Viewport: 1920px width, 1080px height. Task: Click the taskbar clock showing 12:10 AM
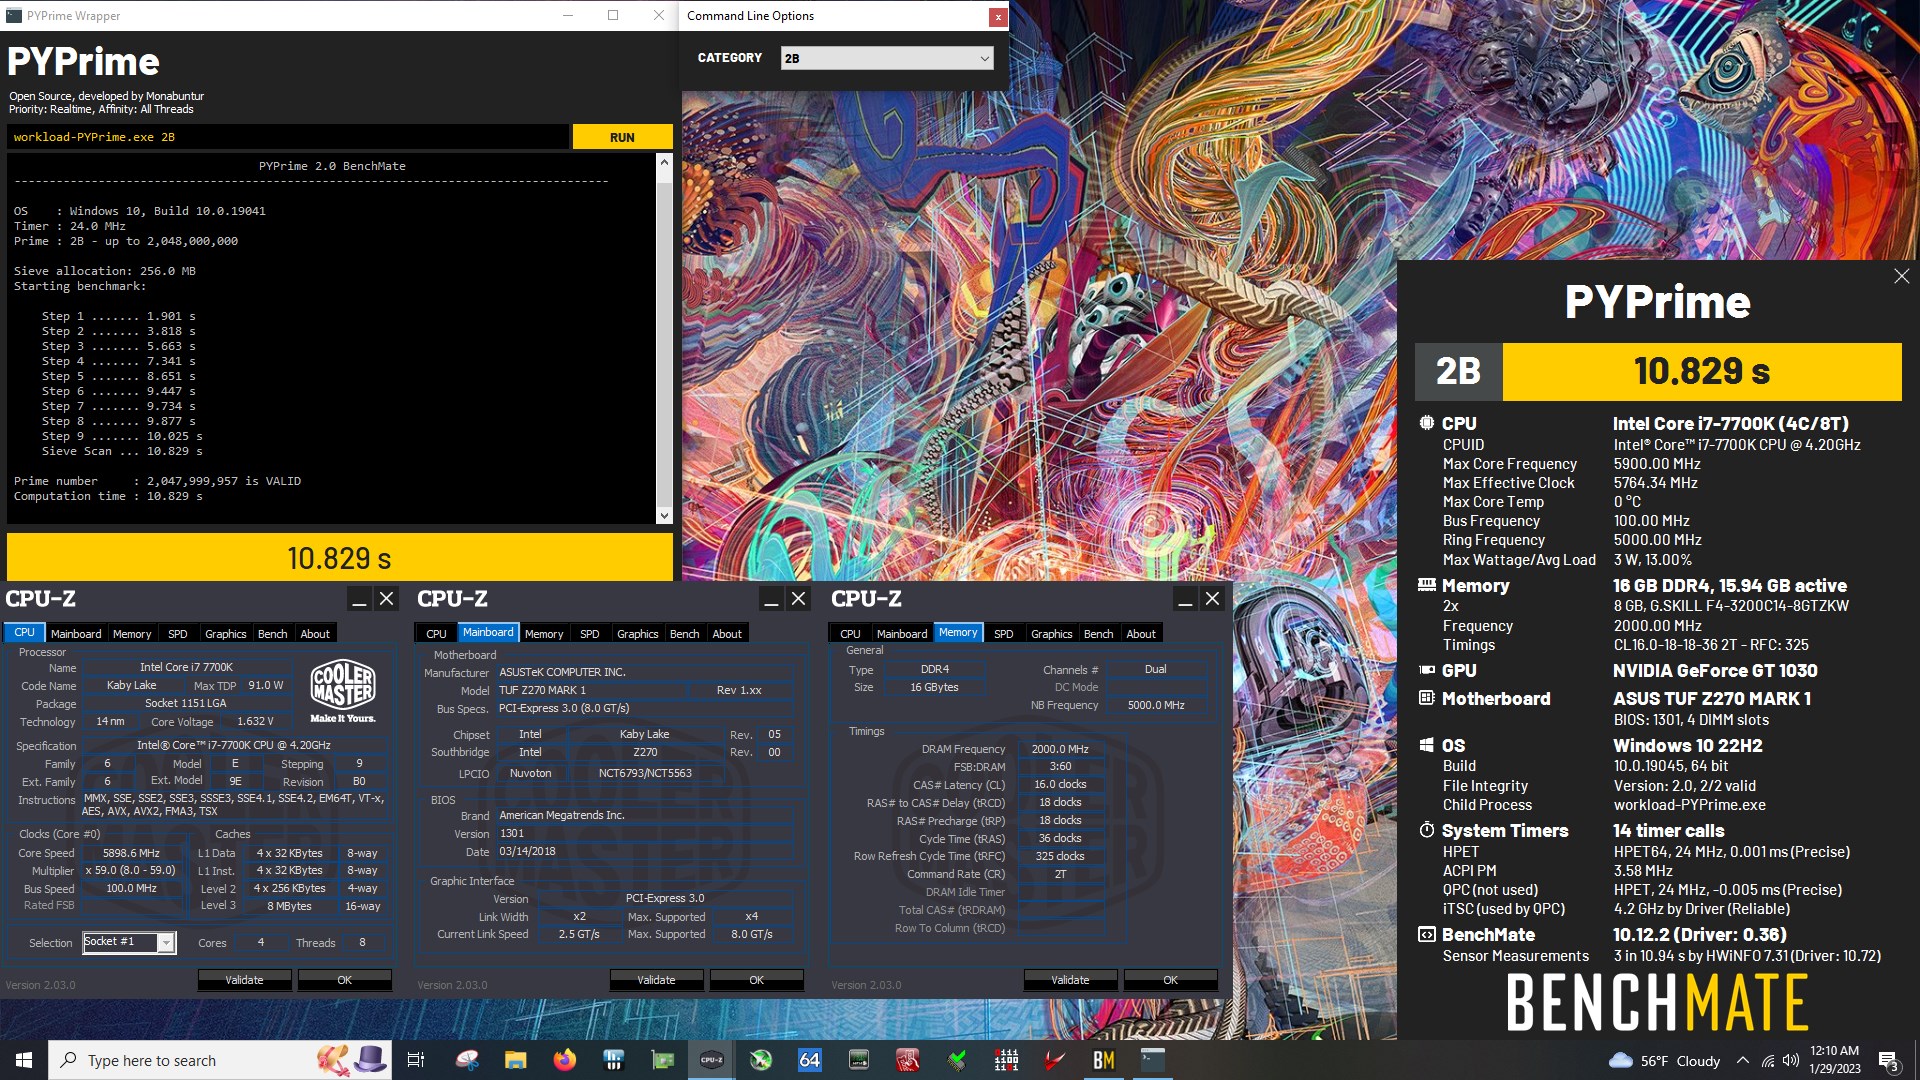pos(1835,1060)
